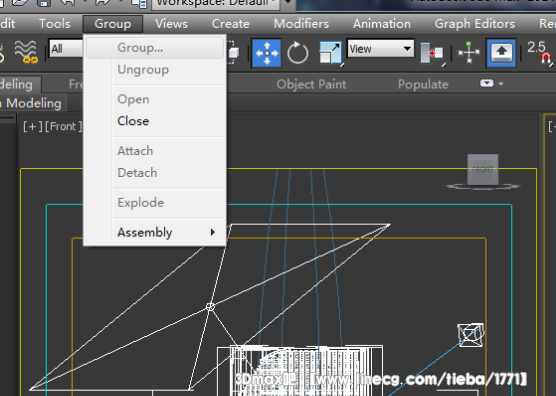Image resolution: width=556 pixels, height=396 pixels.
Task: Activate the Select and Move tool
Action: [266, 53]
